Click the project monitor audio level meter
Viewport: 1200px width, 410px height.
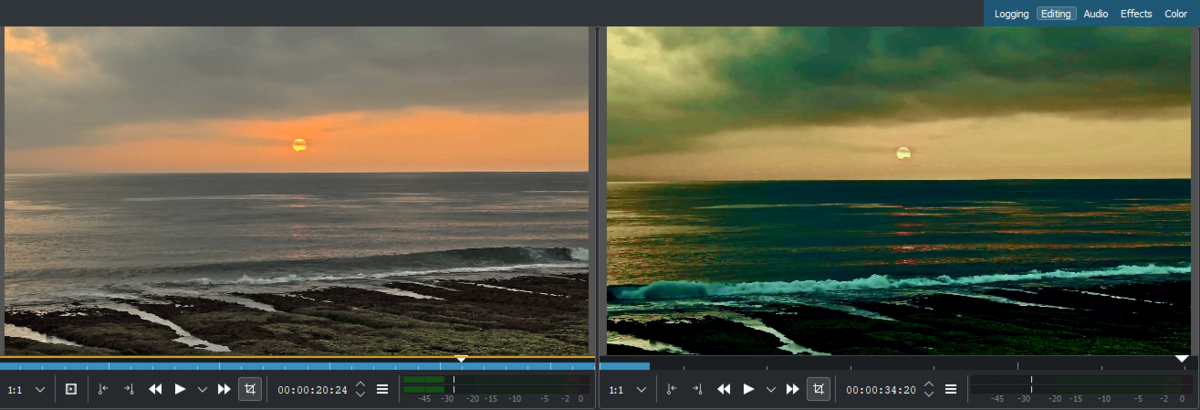tap(1078, 383)
